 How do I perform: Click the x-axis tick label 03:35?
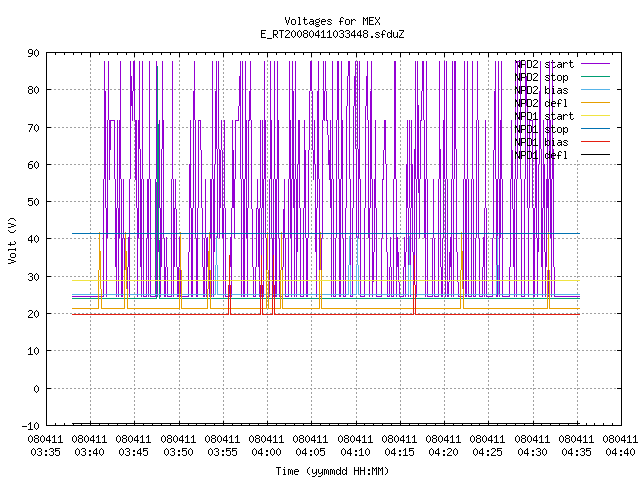tap(45, 452)
